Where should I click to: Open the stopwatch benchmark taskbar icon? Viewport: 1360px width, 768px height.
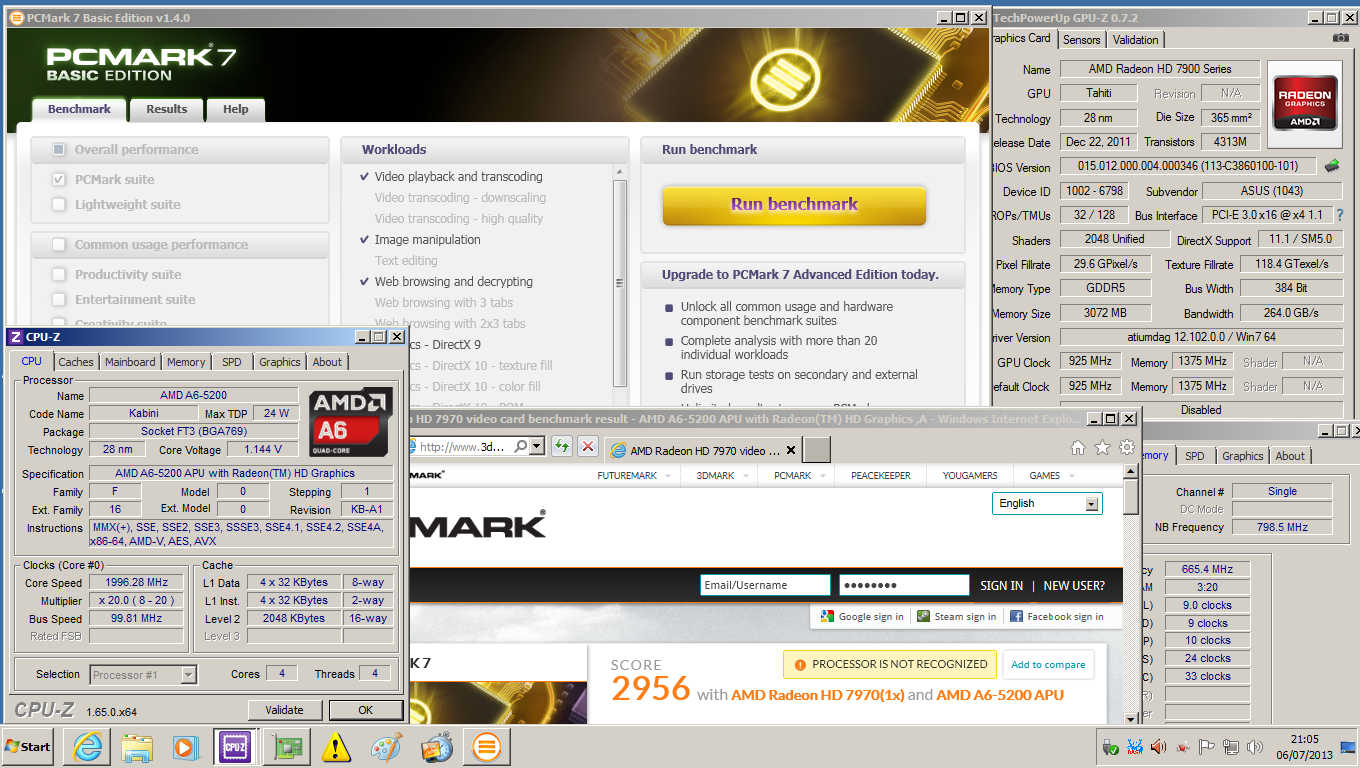click(437, 747)
